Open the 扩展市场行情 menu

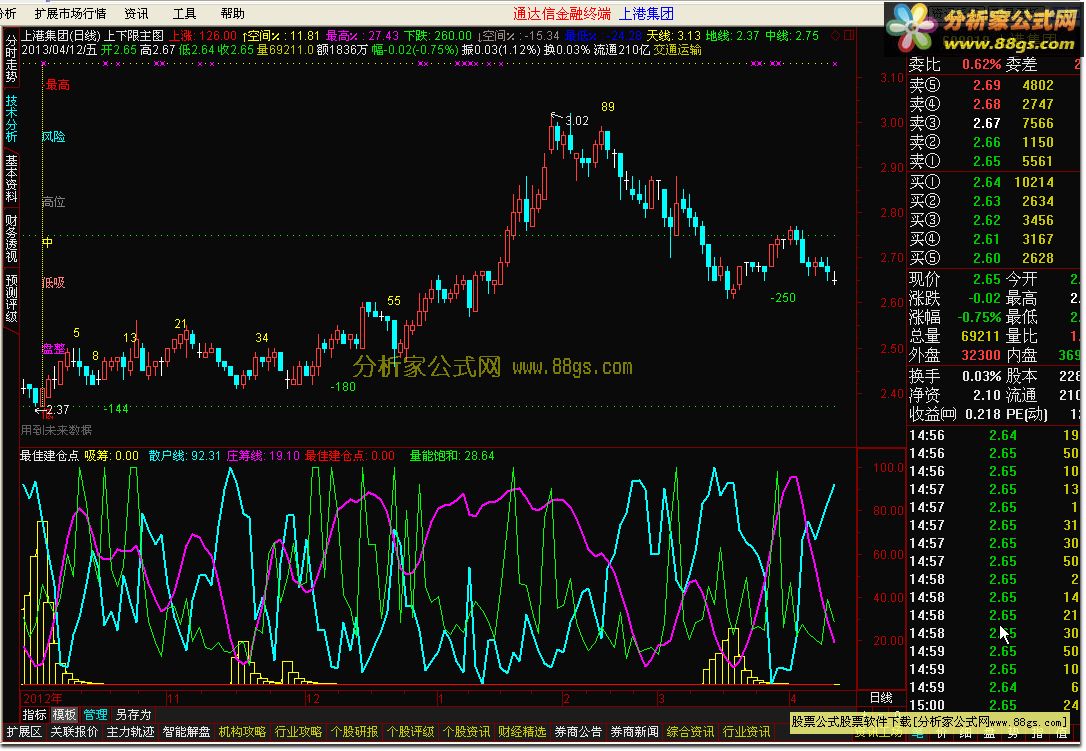tap(71, 13)
